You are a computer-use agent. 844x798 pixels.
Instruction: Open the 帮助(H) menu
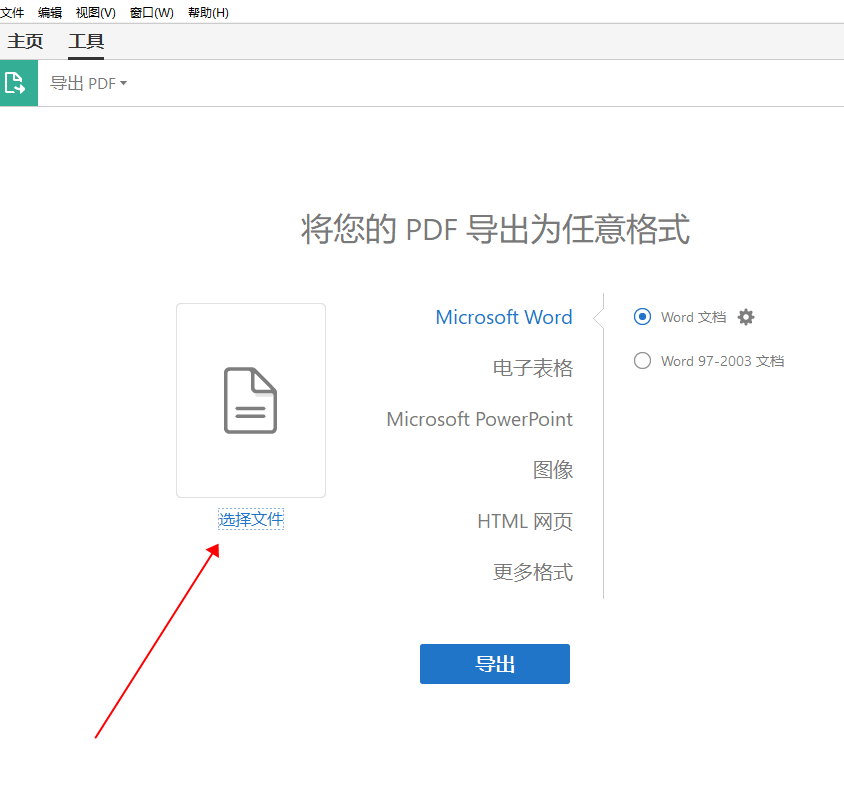point(208,12)
